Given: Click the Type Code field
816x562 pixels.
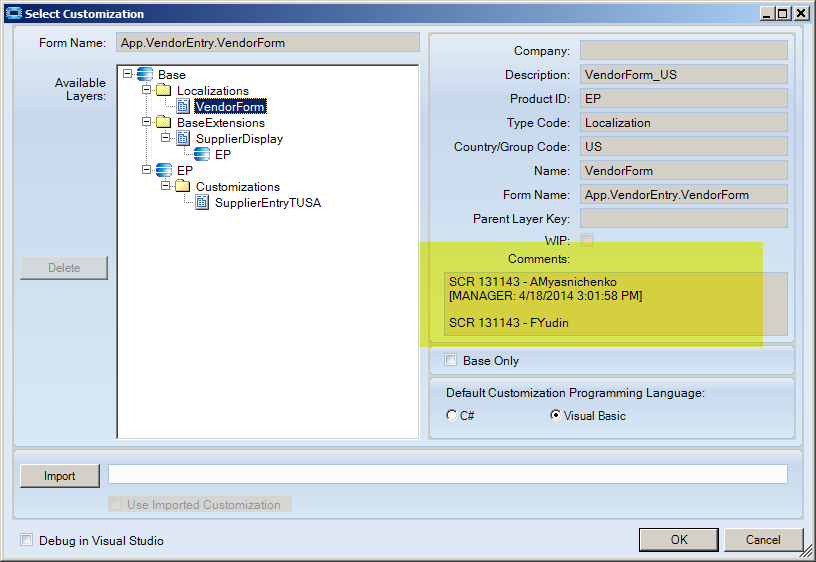Looking at the screenshot, I should [x=684, y=122].
